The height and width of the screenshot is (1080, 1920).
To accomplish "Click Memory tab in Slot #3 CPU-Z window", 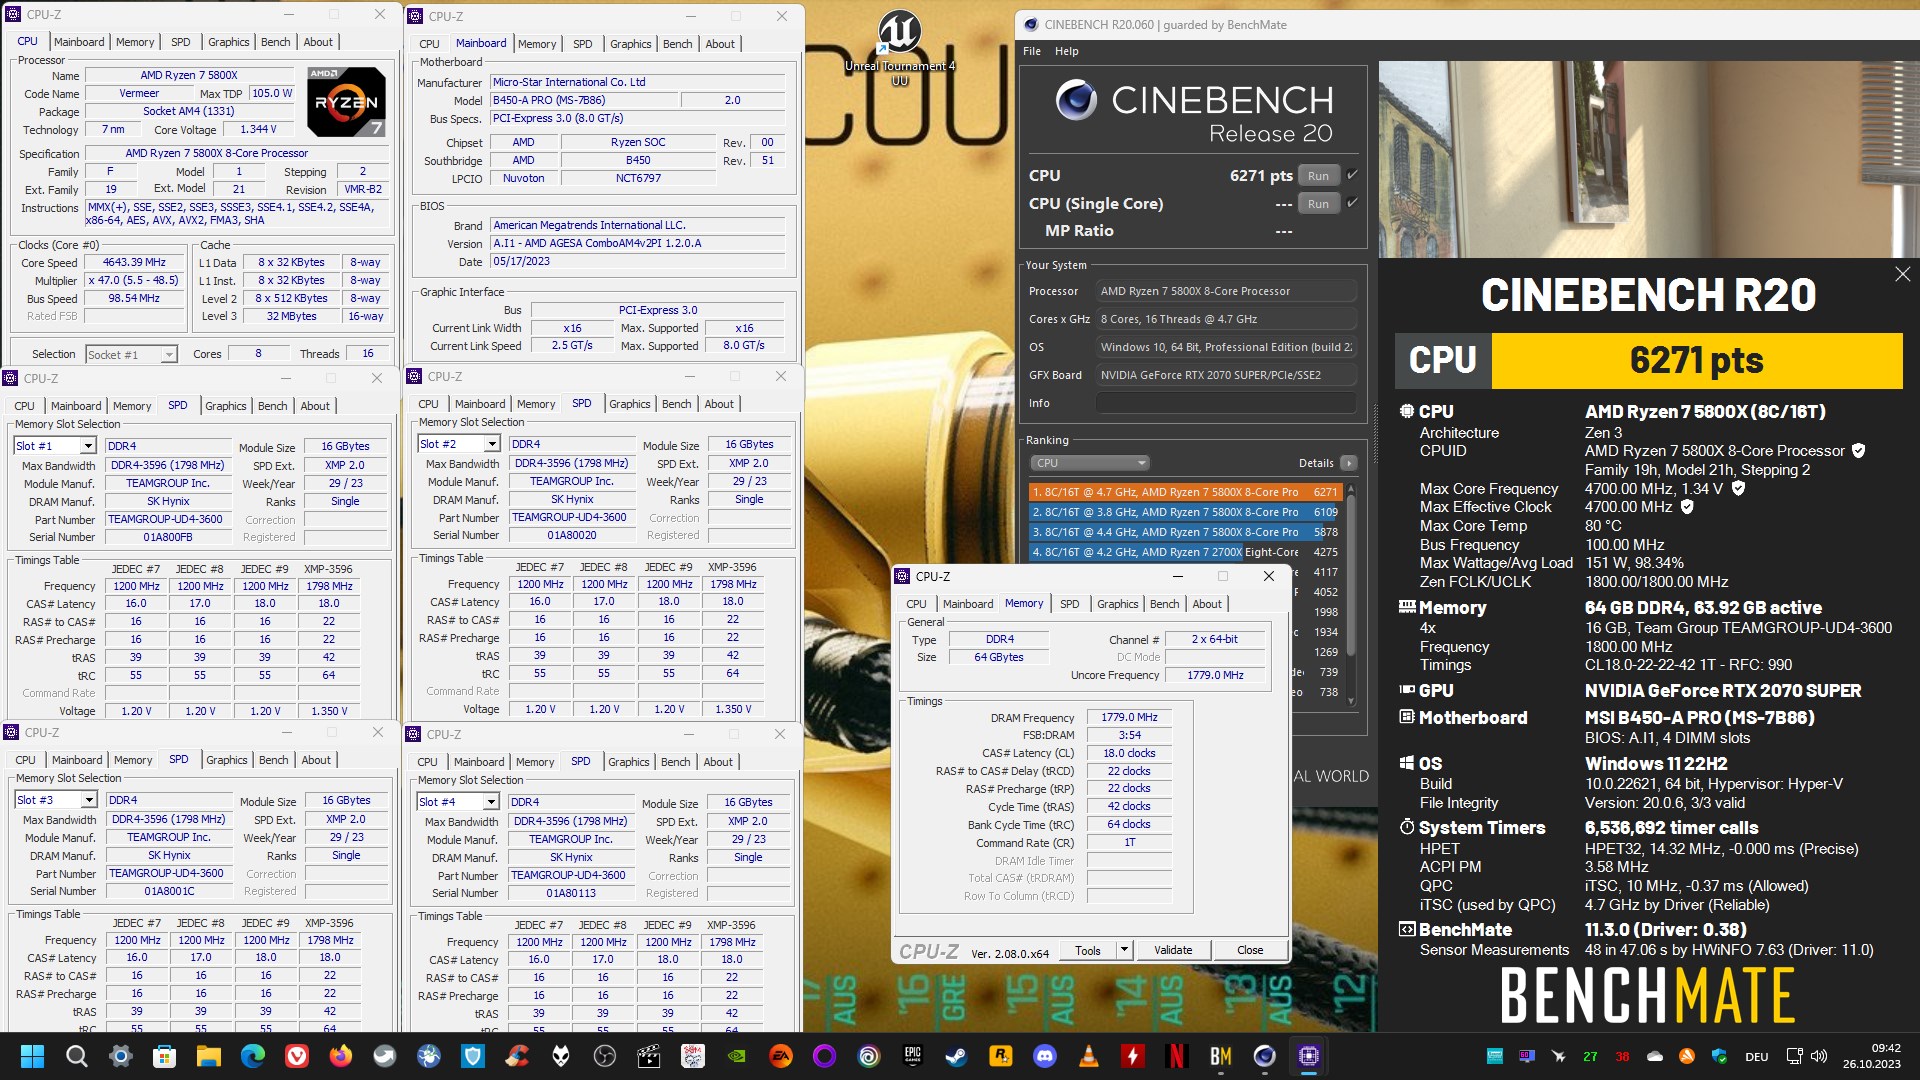I will pyautogui.click(x=133, y=760).
